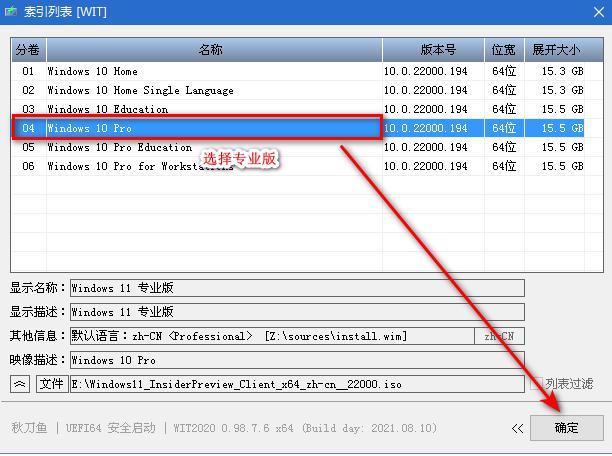Screen dimensions: 612x456
Task: Click the 显示描述 input field
Action: (297, 312)
